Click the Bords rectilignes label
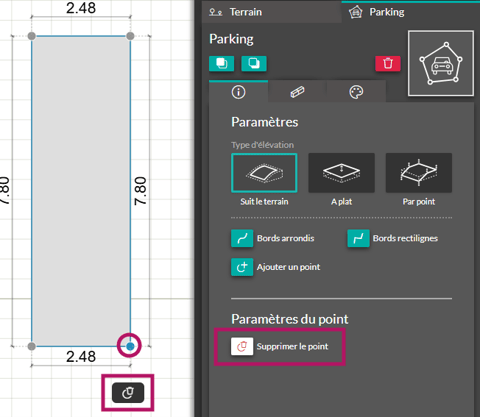Screen dimensions: 480x417 tap(405, 238)
